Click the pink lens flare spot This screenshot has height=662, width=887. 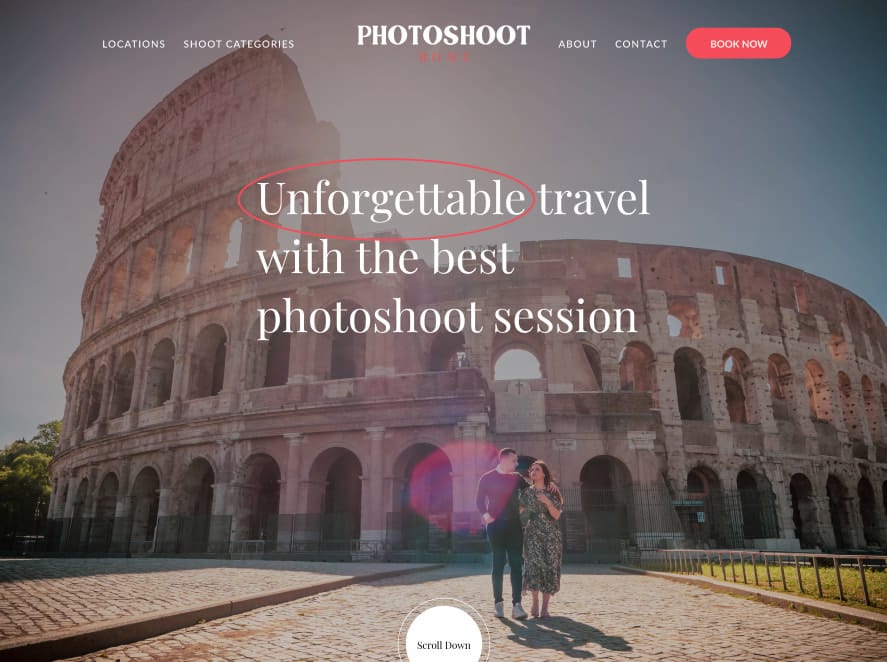click(447, 487)
